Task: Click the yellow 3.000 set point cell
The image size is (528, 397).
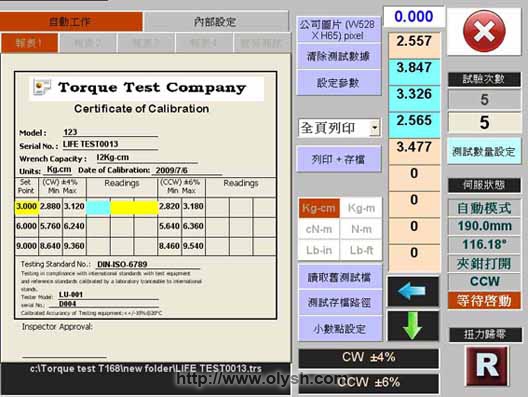Action: pyautogui.click(x=27, y=206)
